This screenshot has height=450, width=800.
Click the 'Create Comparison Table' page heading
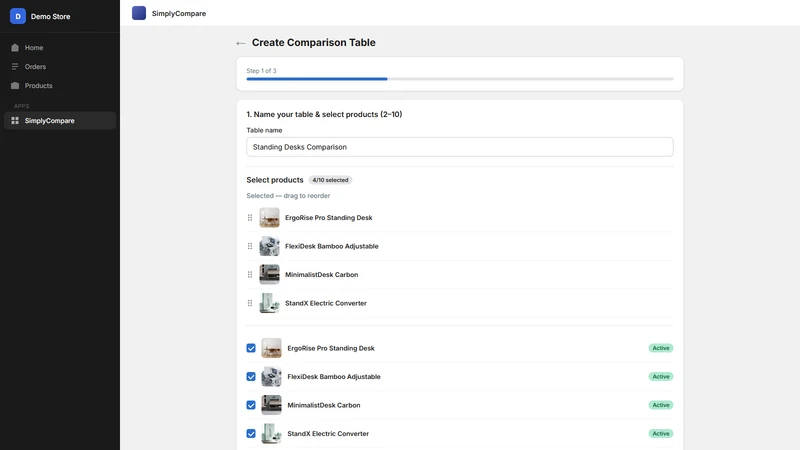tap(314, 43)
